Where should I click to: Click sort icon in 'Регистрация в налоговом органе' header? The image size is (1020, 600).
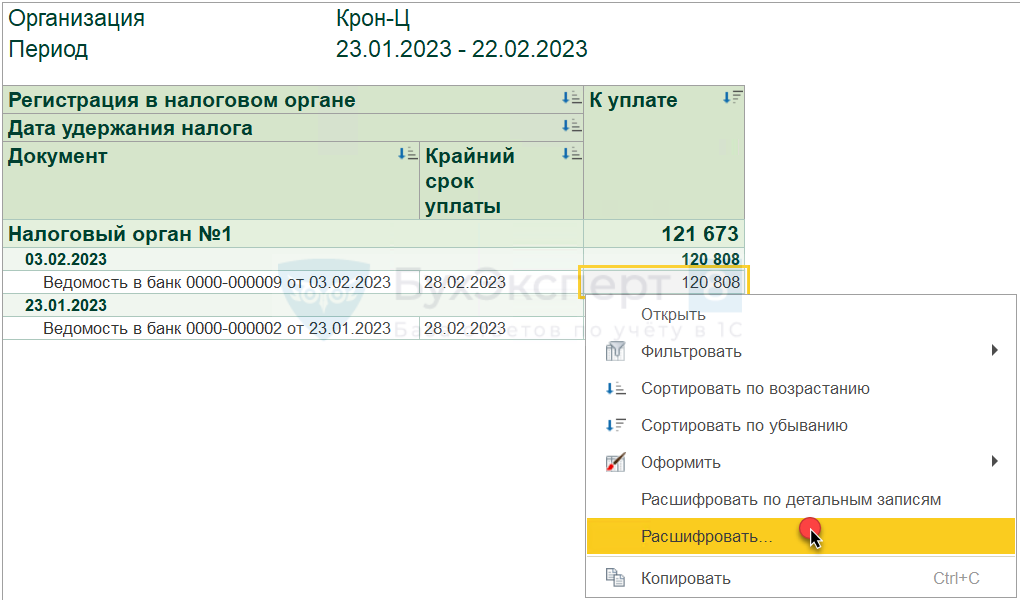coord(571,98)
